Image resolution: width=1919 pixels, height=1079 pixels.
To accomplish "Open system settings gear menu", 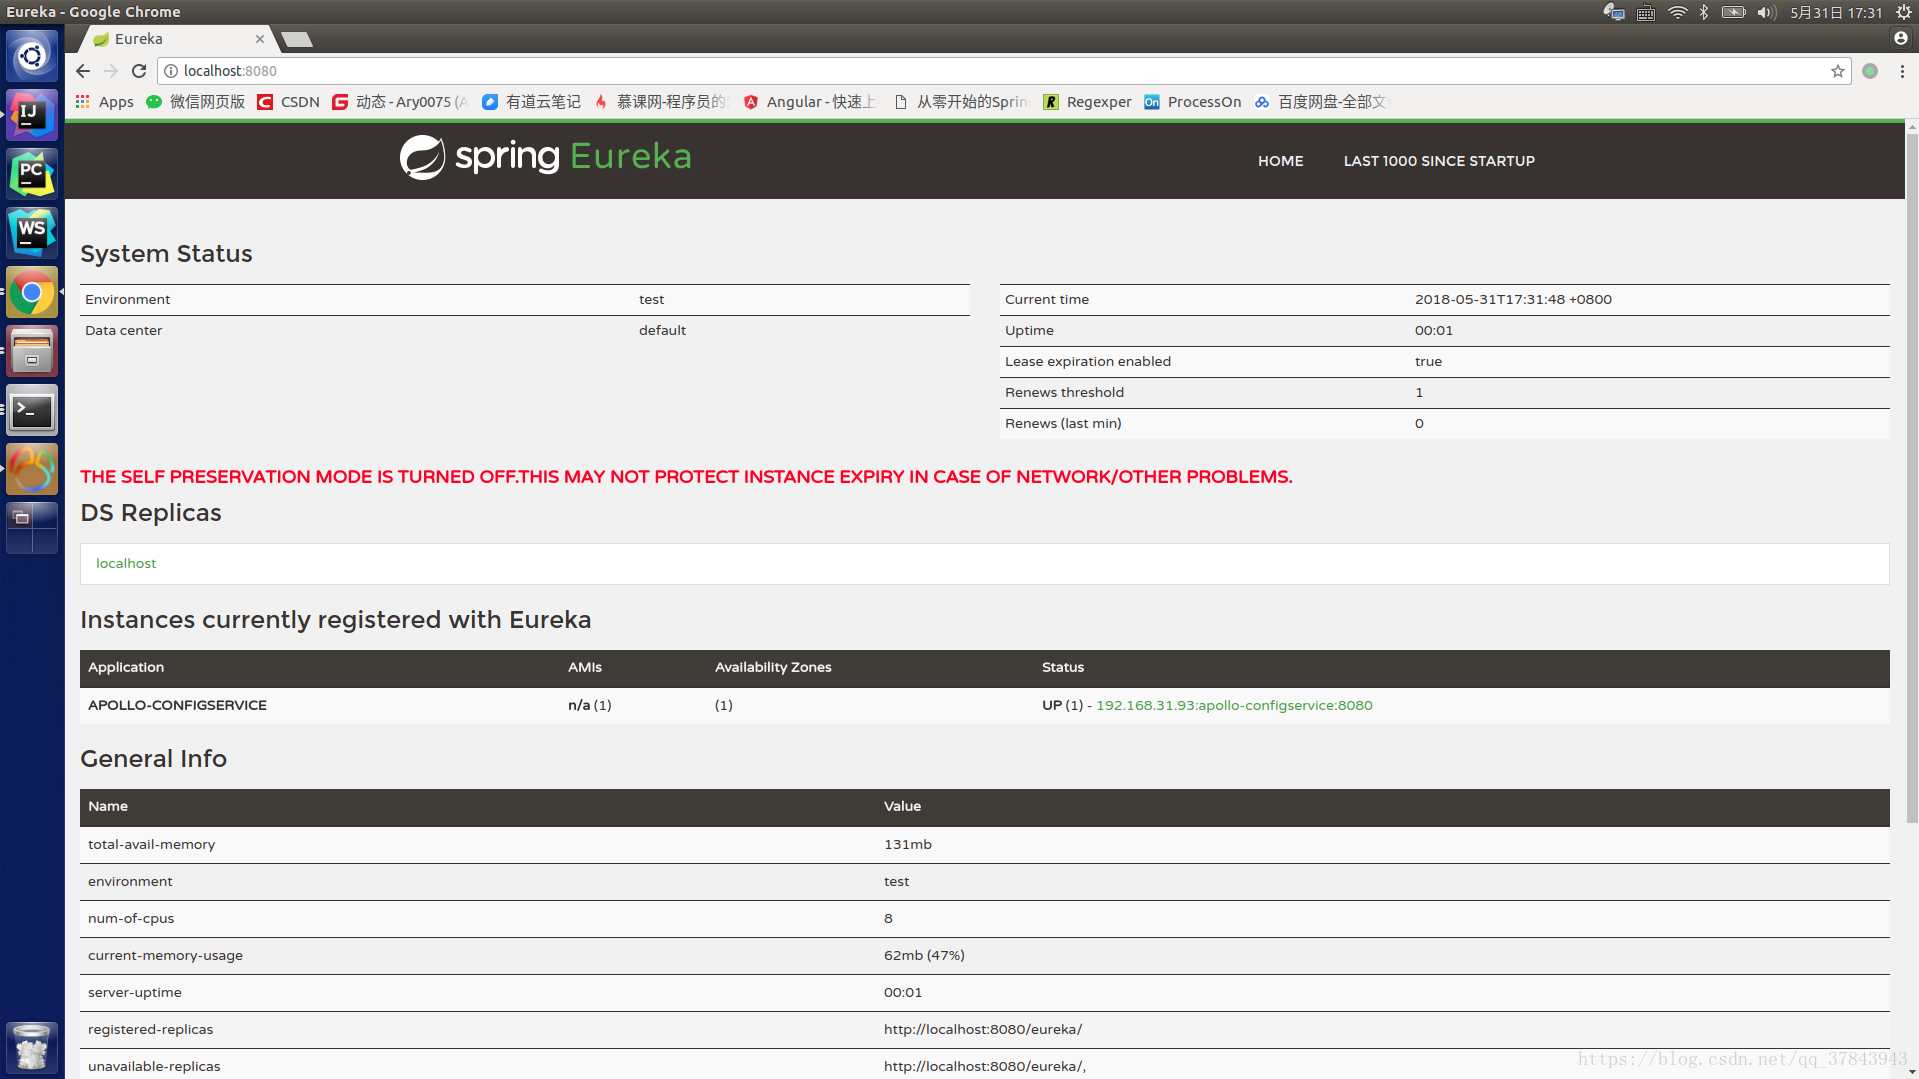I will coord(1904,12).
